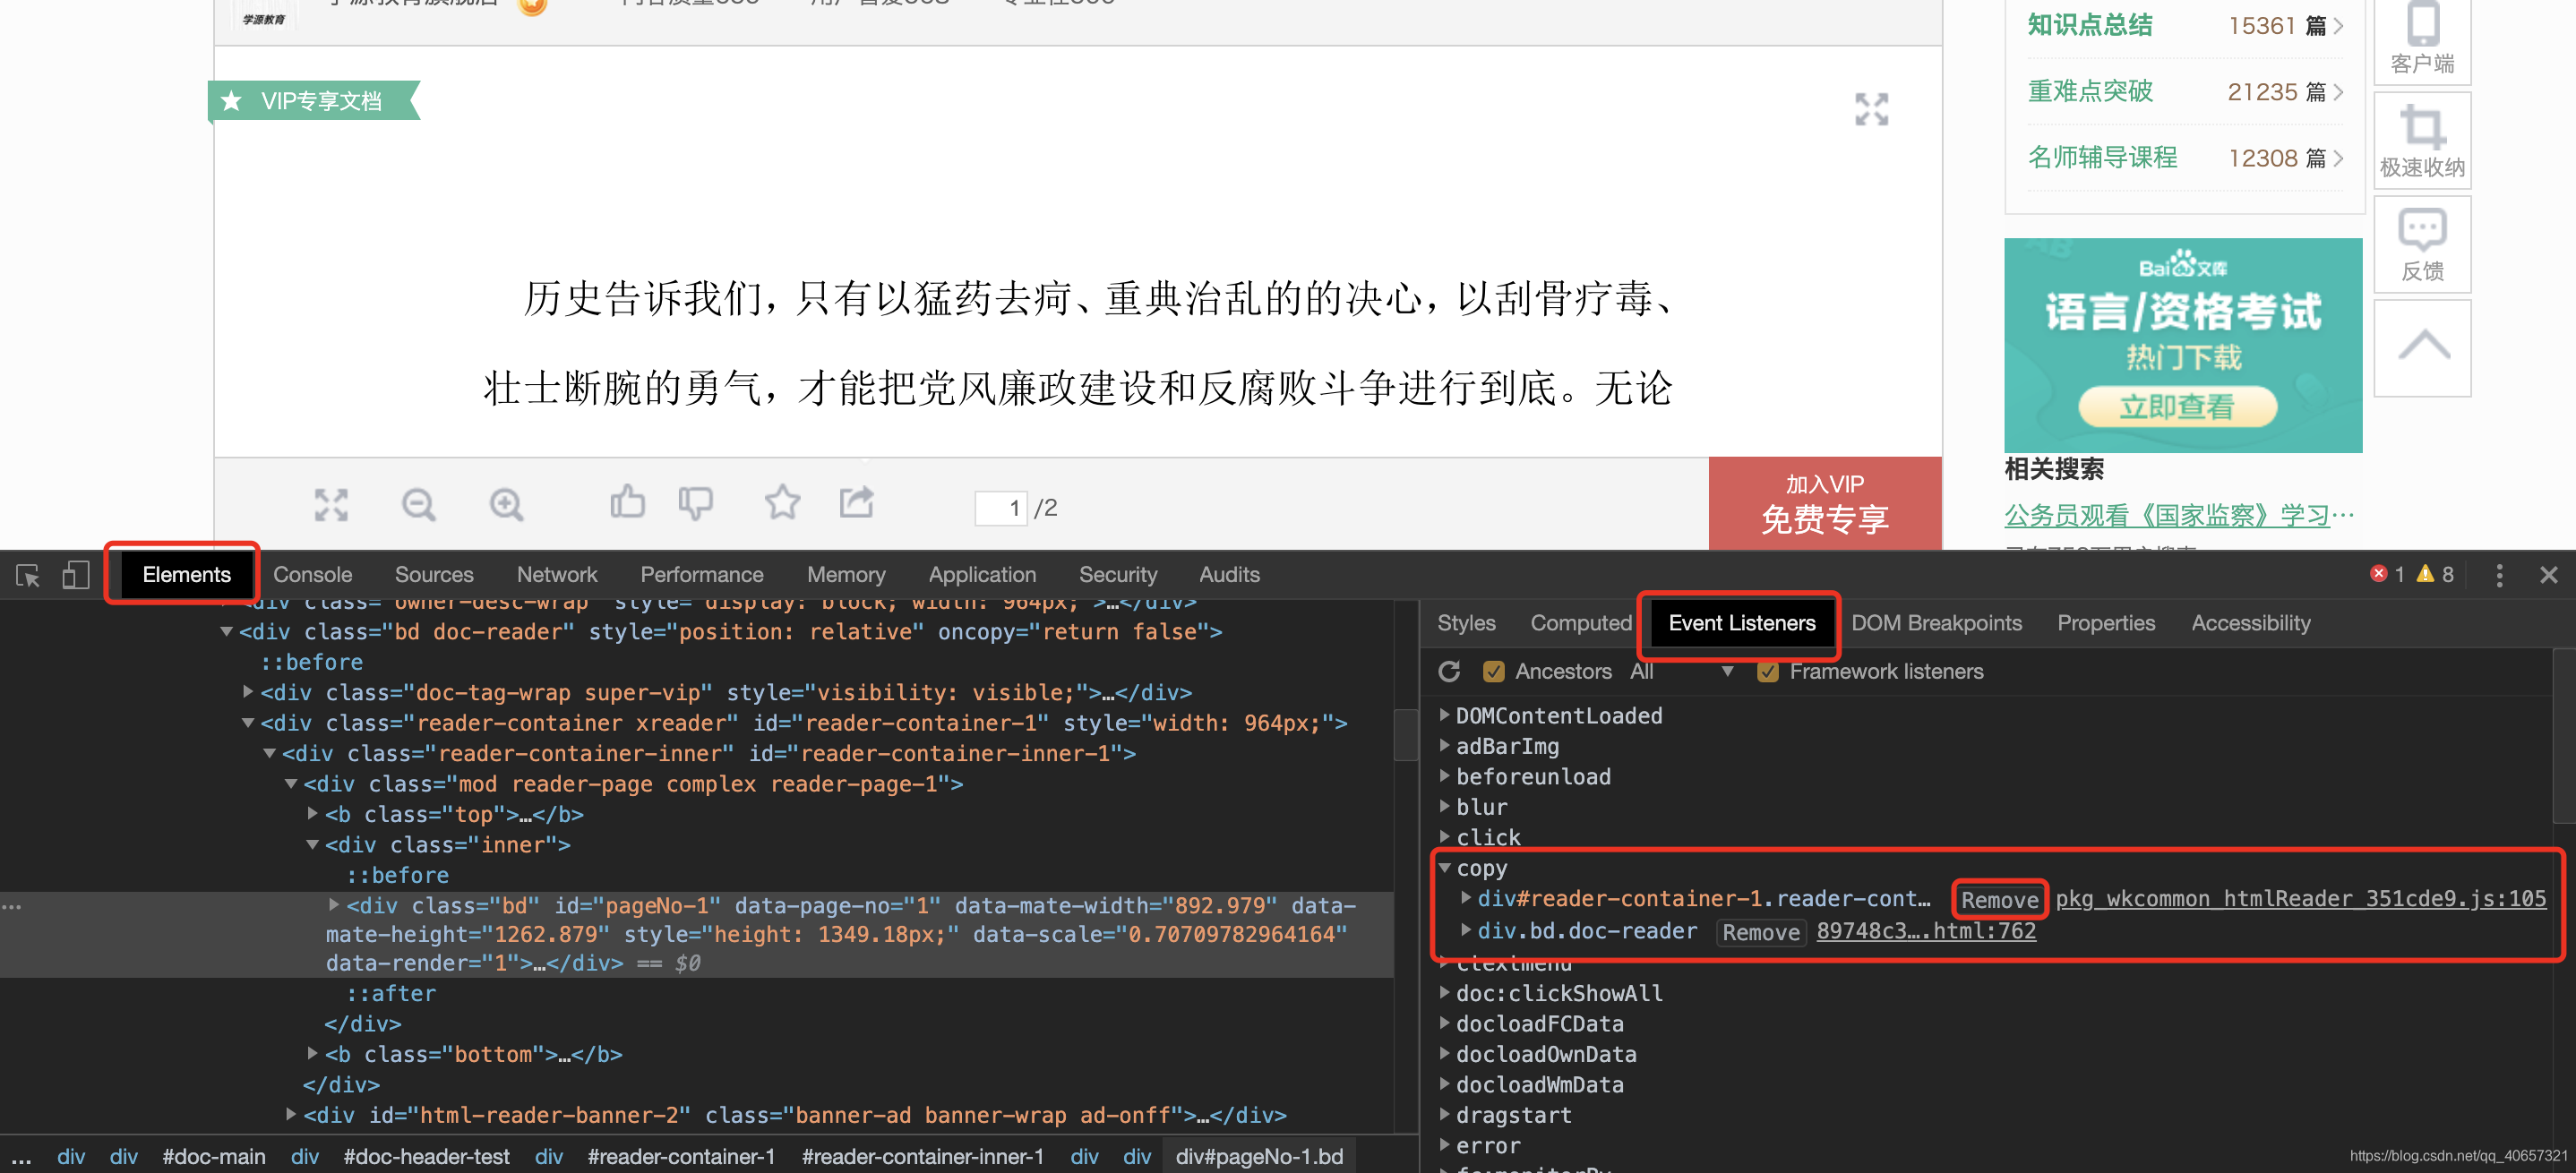Switch to the Console tab
Image resolution: width=2576 pixels, height=1173 pixels.
coord(312,575)
